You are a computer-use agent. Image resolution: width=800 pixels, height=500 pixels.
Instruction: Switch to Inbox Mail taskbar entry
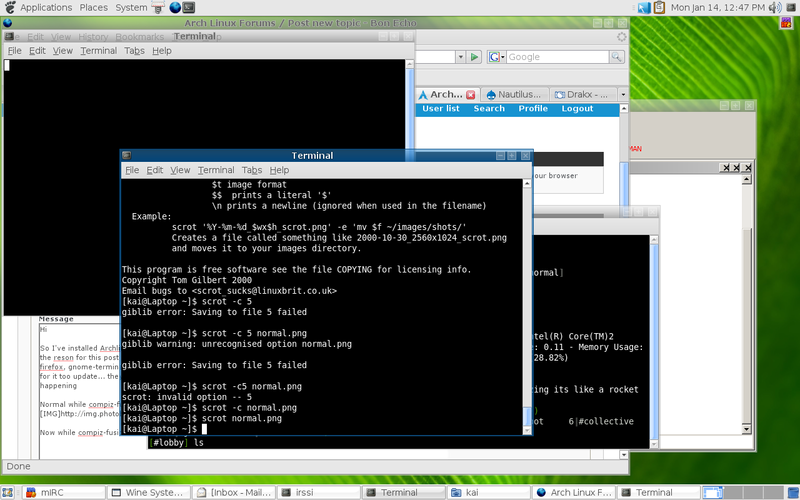pyautogui.click(x=234, y=492)
